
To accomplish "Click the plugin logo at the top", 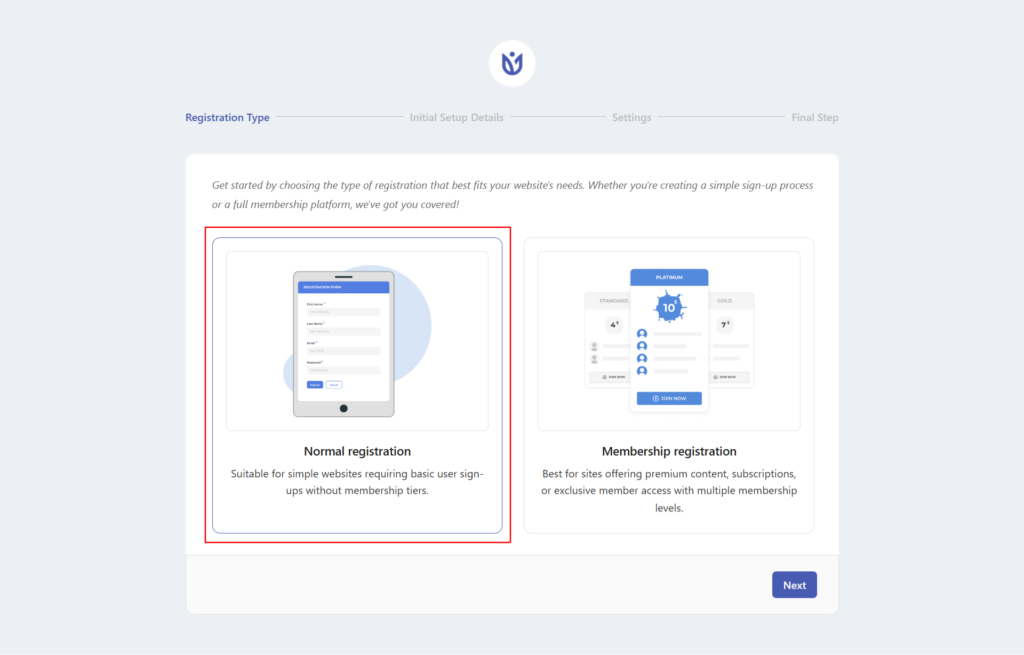I will point(511,63).
